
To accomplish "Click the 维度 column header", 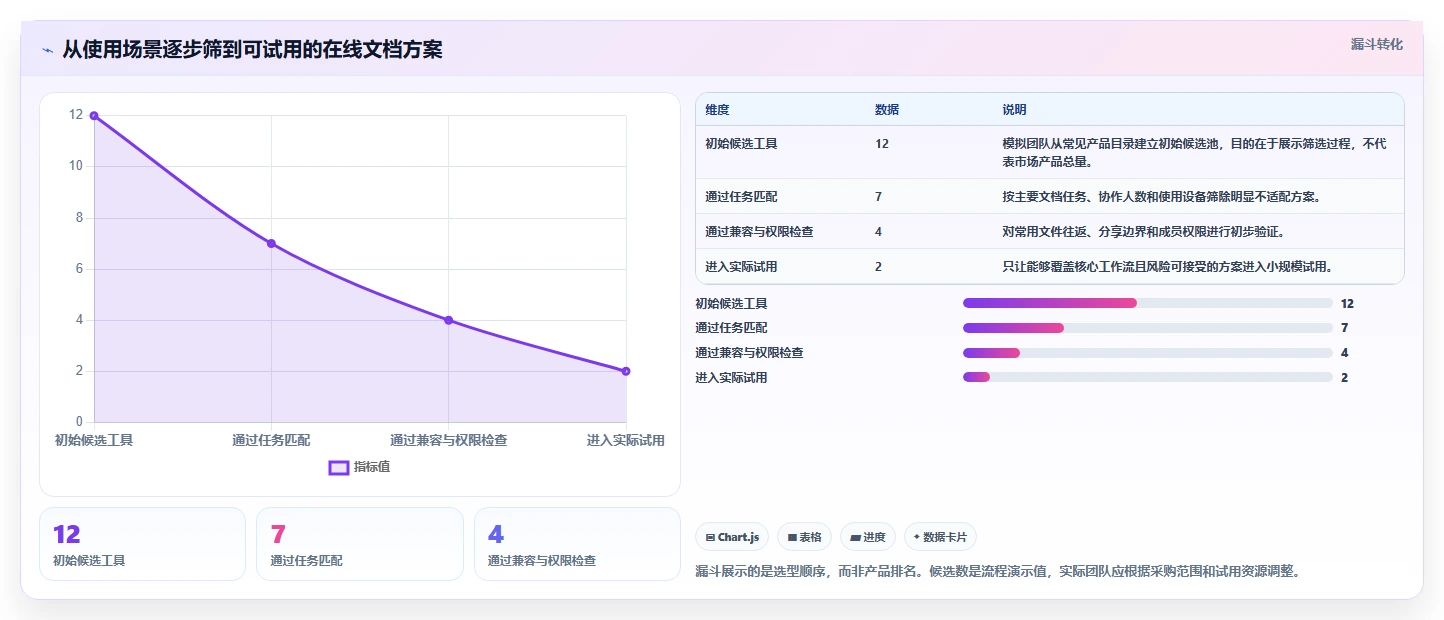I will click(717, 110).
